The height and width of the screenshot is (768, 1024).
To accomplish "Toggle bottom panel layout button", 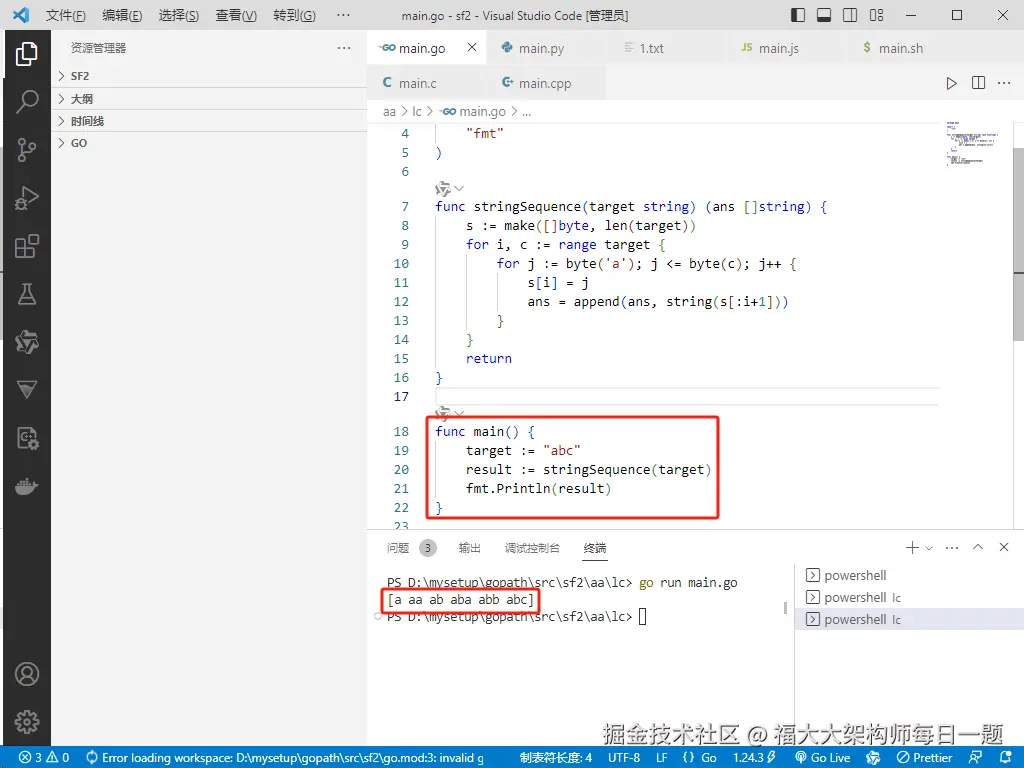I will tap(824, 15).
